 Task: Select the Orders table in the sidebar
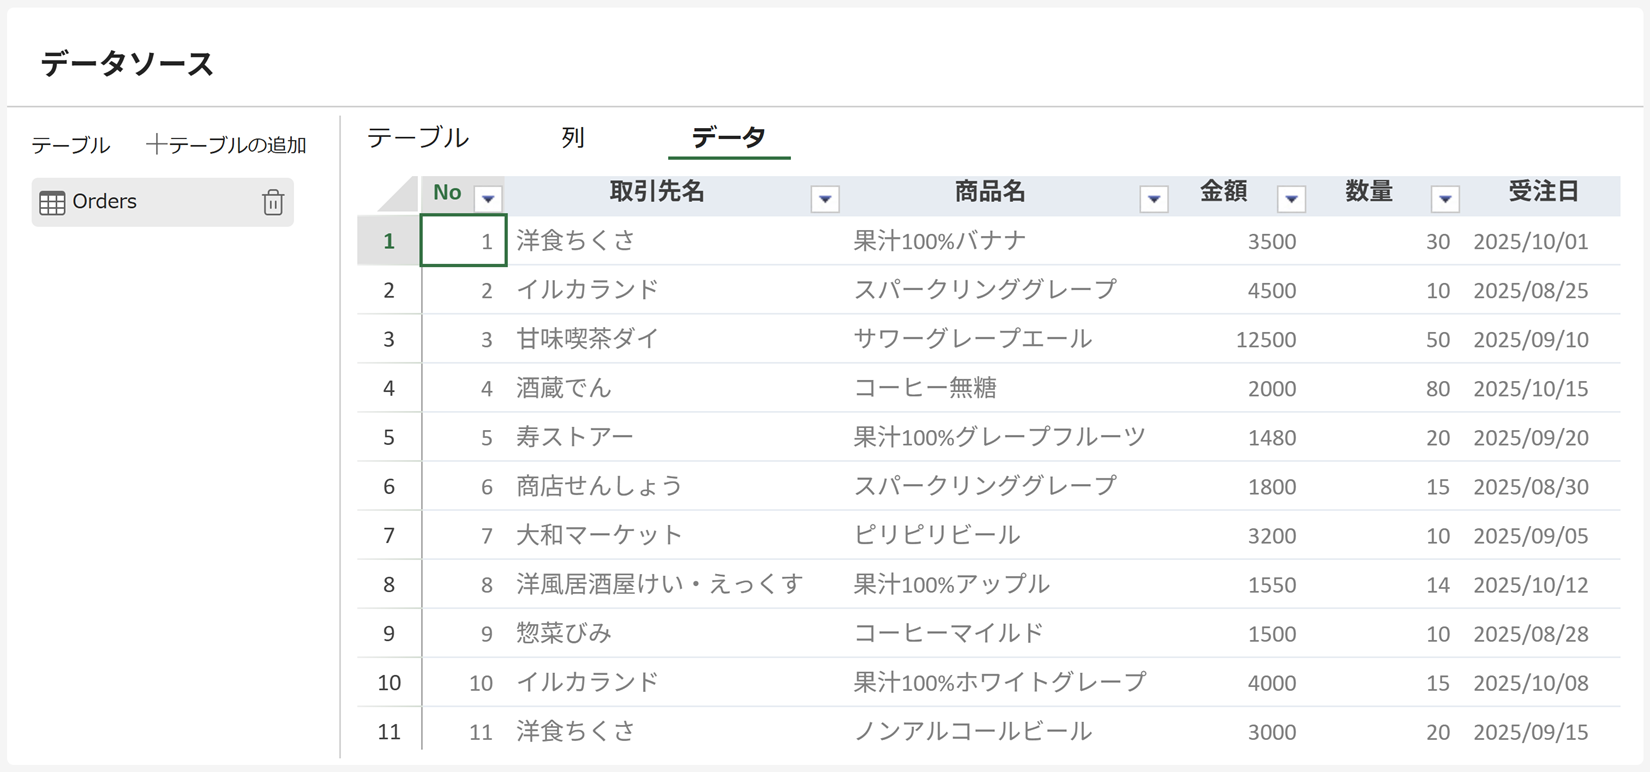(x=163, y=202)
